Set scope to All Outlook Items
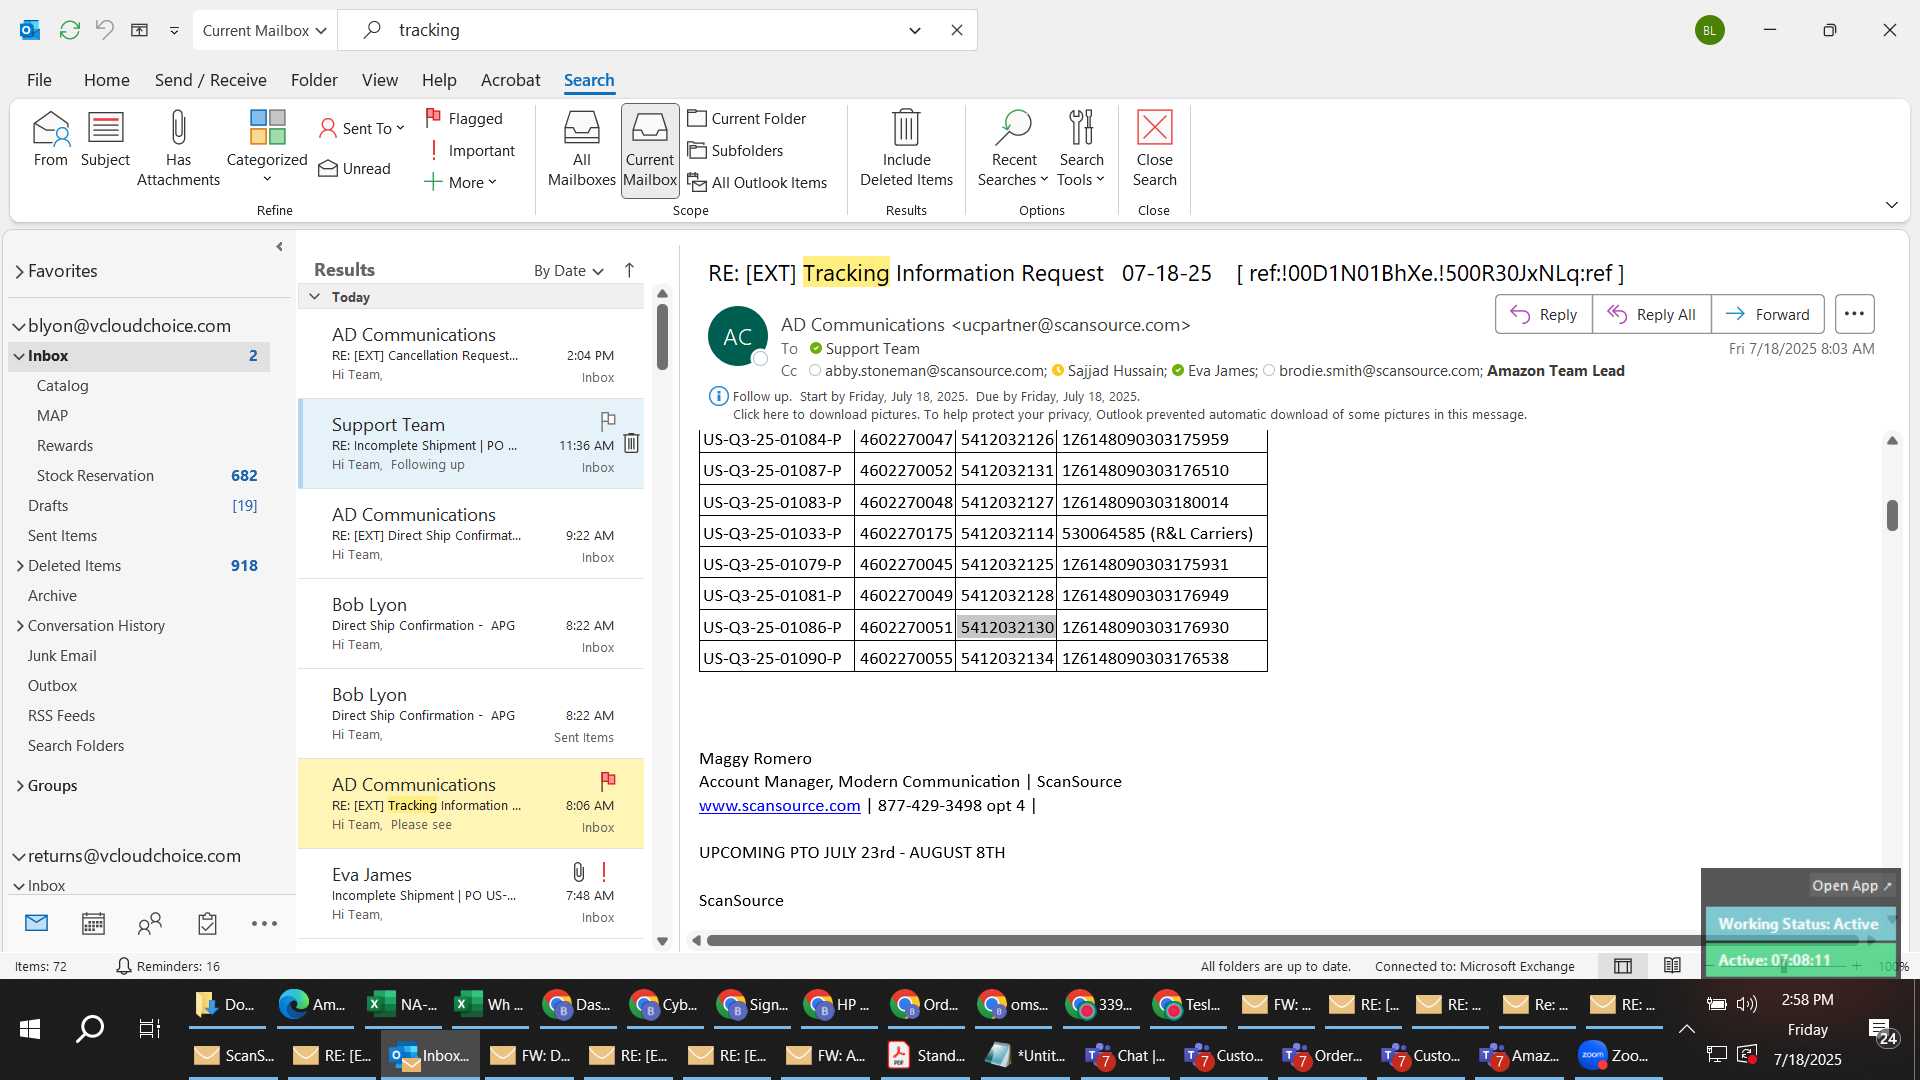 click(x=758, y=182)
